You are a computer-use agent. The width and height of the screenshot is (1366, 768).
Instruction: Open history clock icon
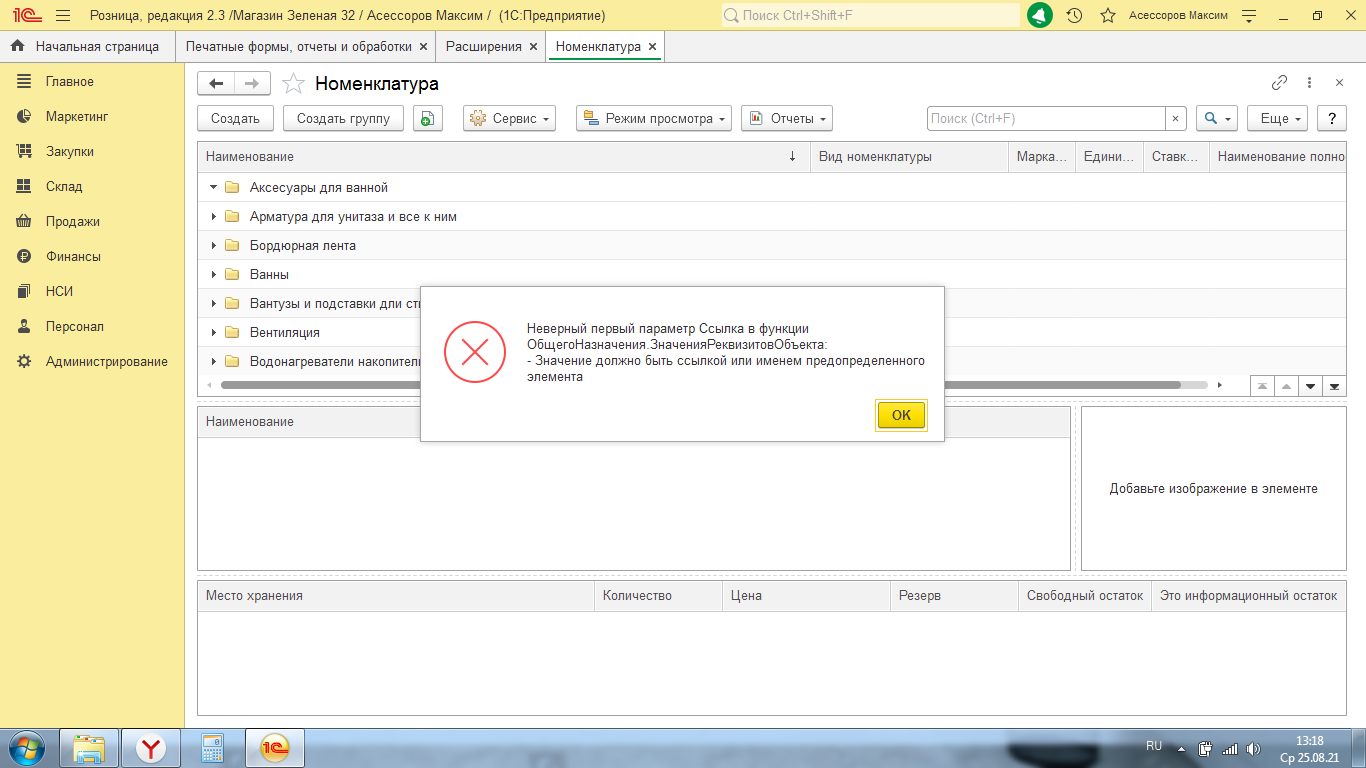[1074, 16]
